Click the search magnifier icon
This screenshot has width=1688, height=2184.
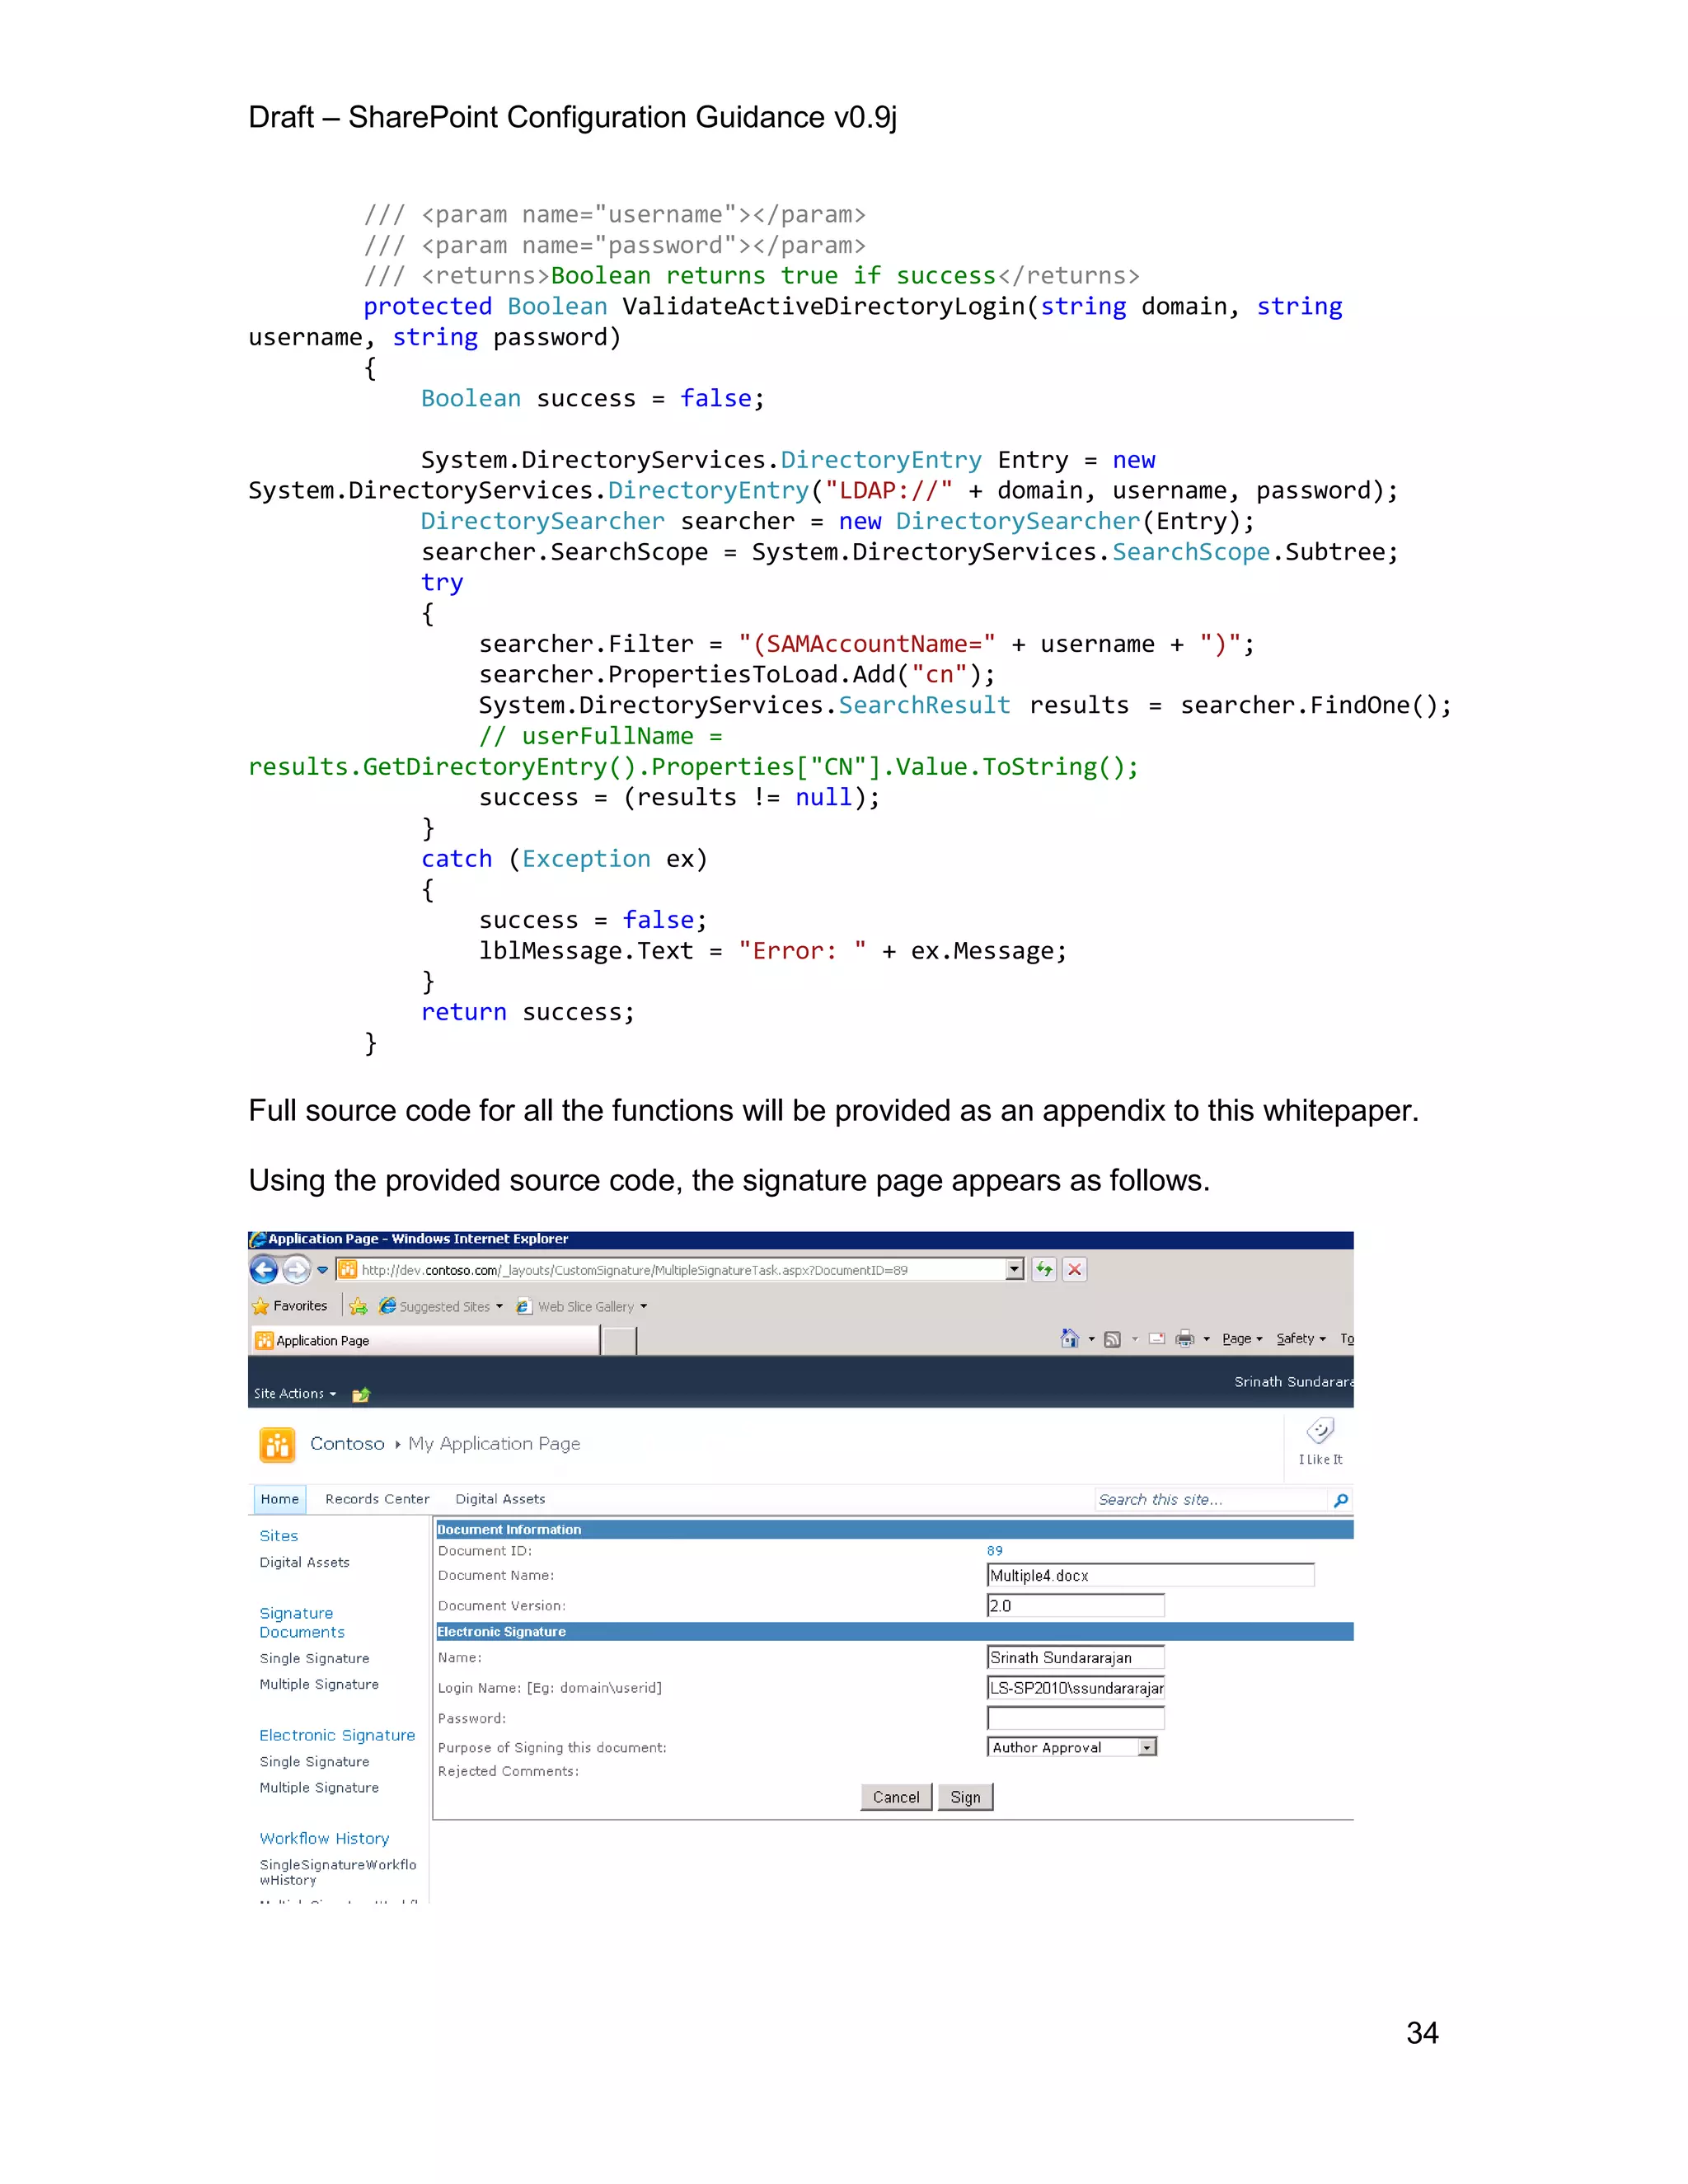click(1341, 1500)
